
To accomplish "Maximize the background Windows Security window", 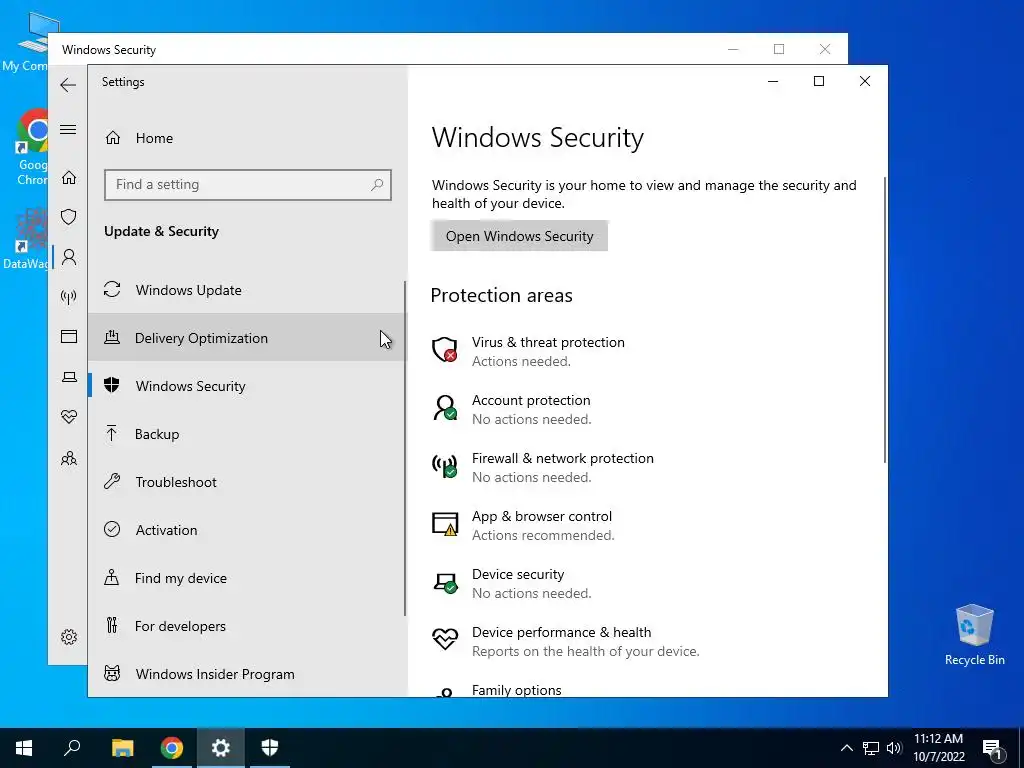I will (x=778, y=49).
